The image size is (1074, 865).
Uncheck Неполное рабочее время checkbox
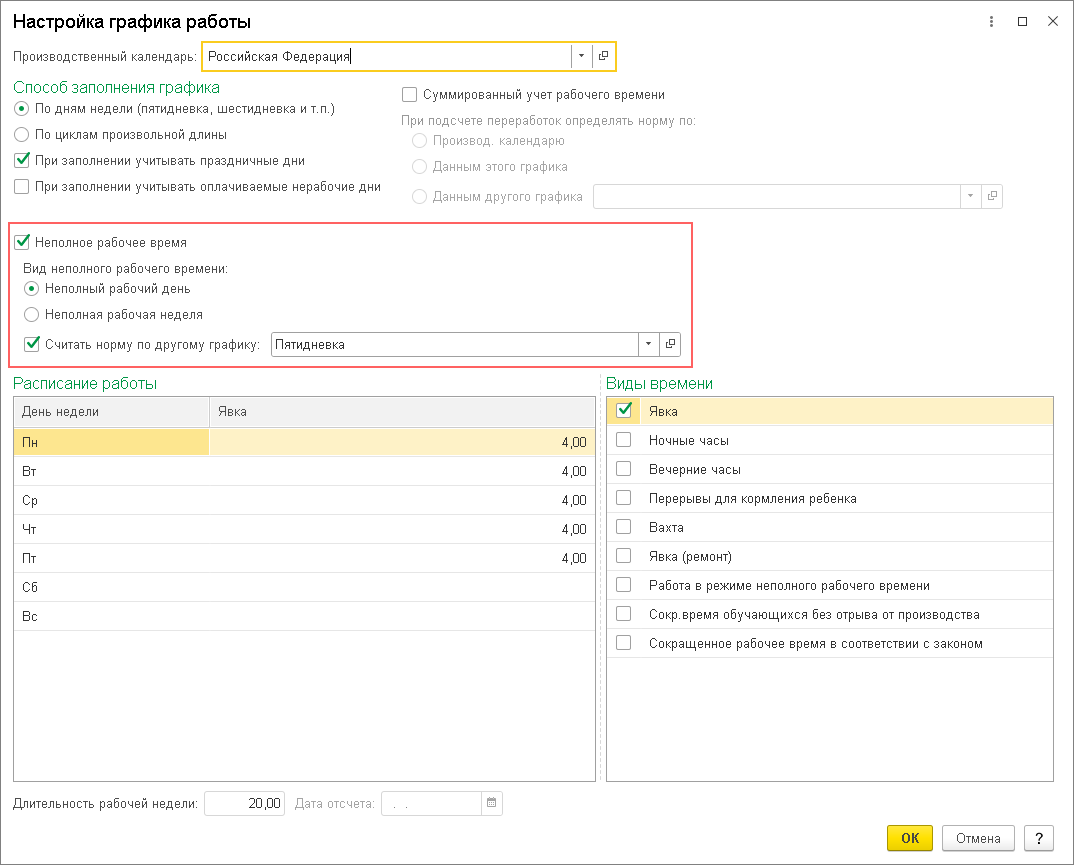click(22, 242)
